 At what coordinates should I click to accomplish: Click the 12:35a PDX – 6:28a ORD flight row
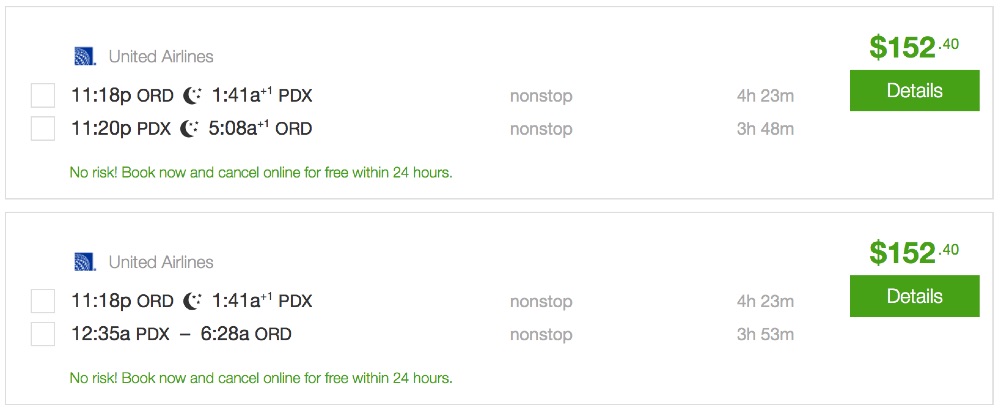click(181, 334)
